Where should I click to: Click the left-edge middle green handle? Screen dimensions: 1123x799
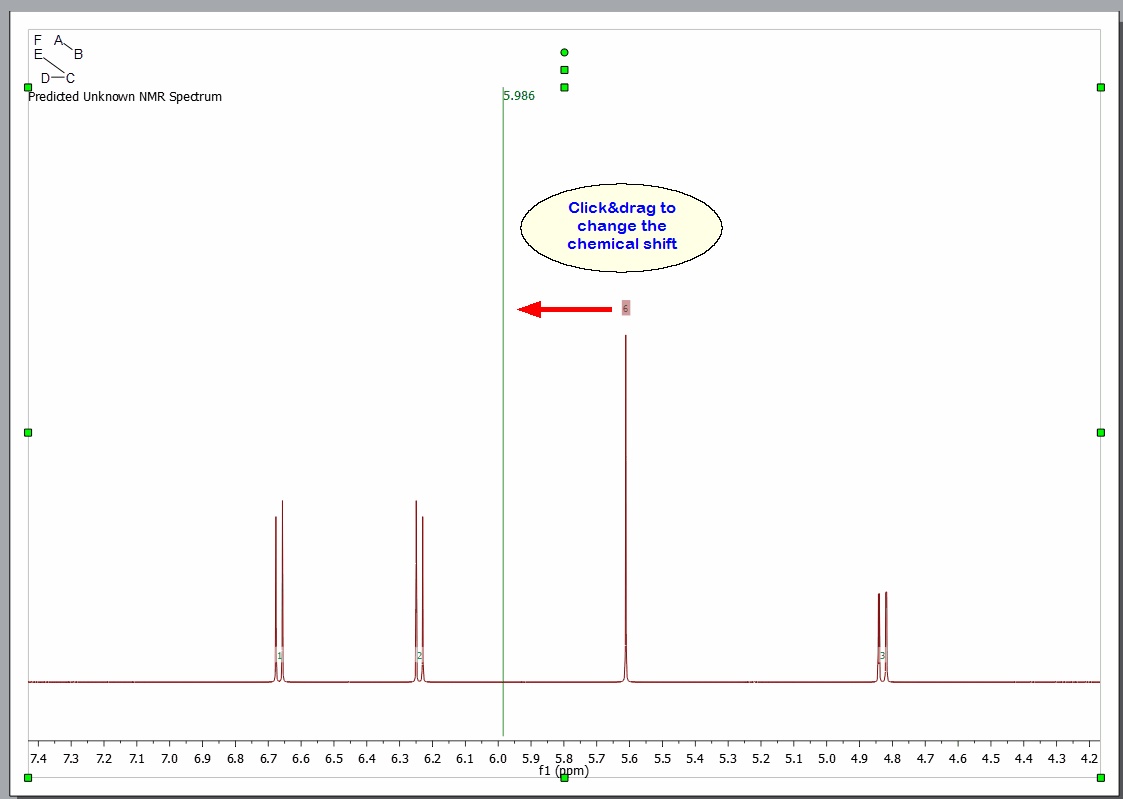click(x=28, y=432)
